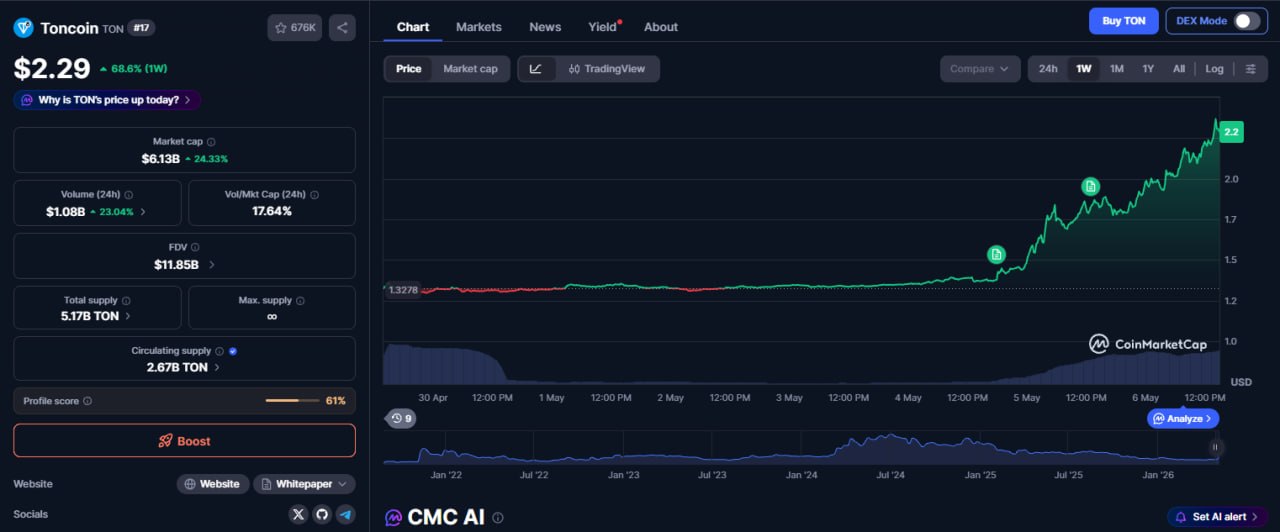Select 24h time range
The width and height of the screenshot is (1280, 532).
pyautogui.click(x=1048, y=69)
